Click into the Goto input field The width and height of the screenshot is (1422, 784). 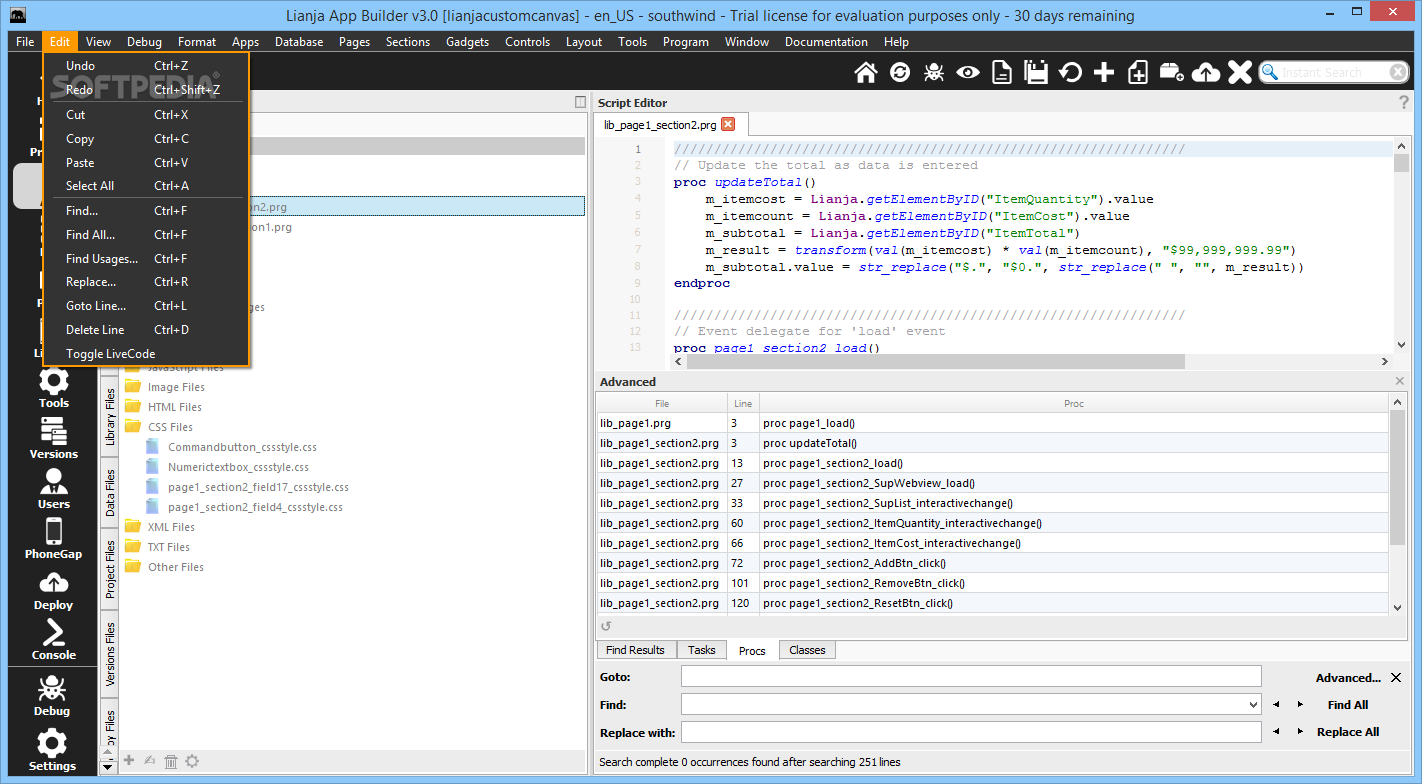[971, 677]
